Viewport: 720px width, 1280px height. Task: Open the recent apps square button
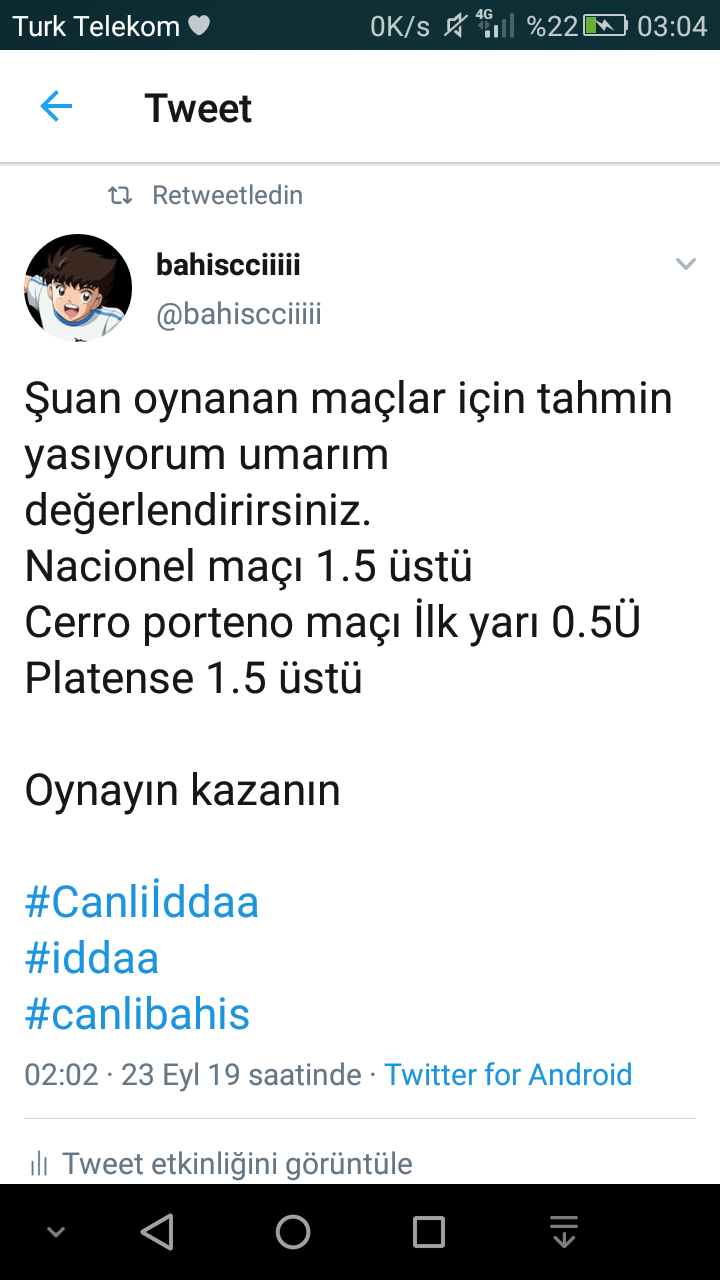429,1232
